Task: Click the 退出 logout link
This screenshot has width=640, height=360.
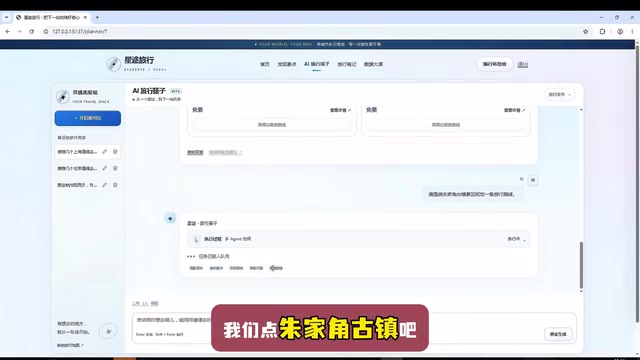Action: click(523, 64)
